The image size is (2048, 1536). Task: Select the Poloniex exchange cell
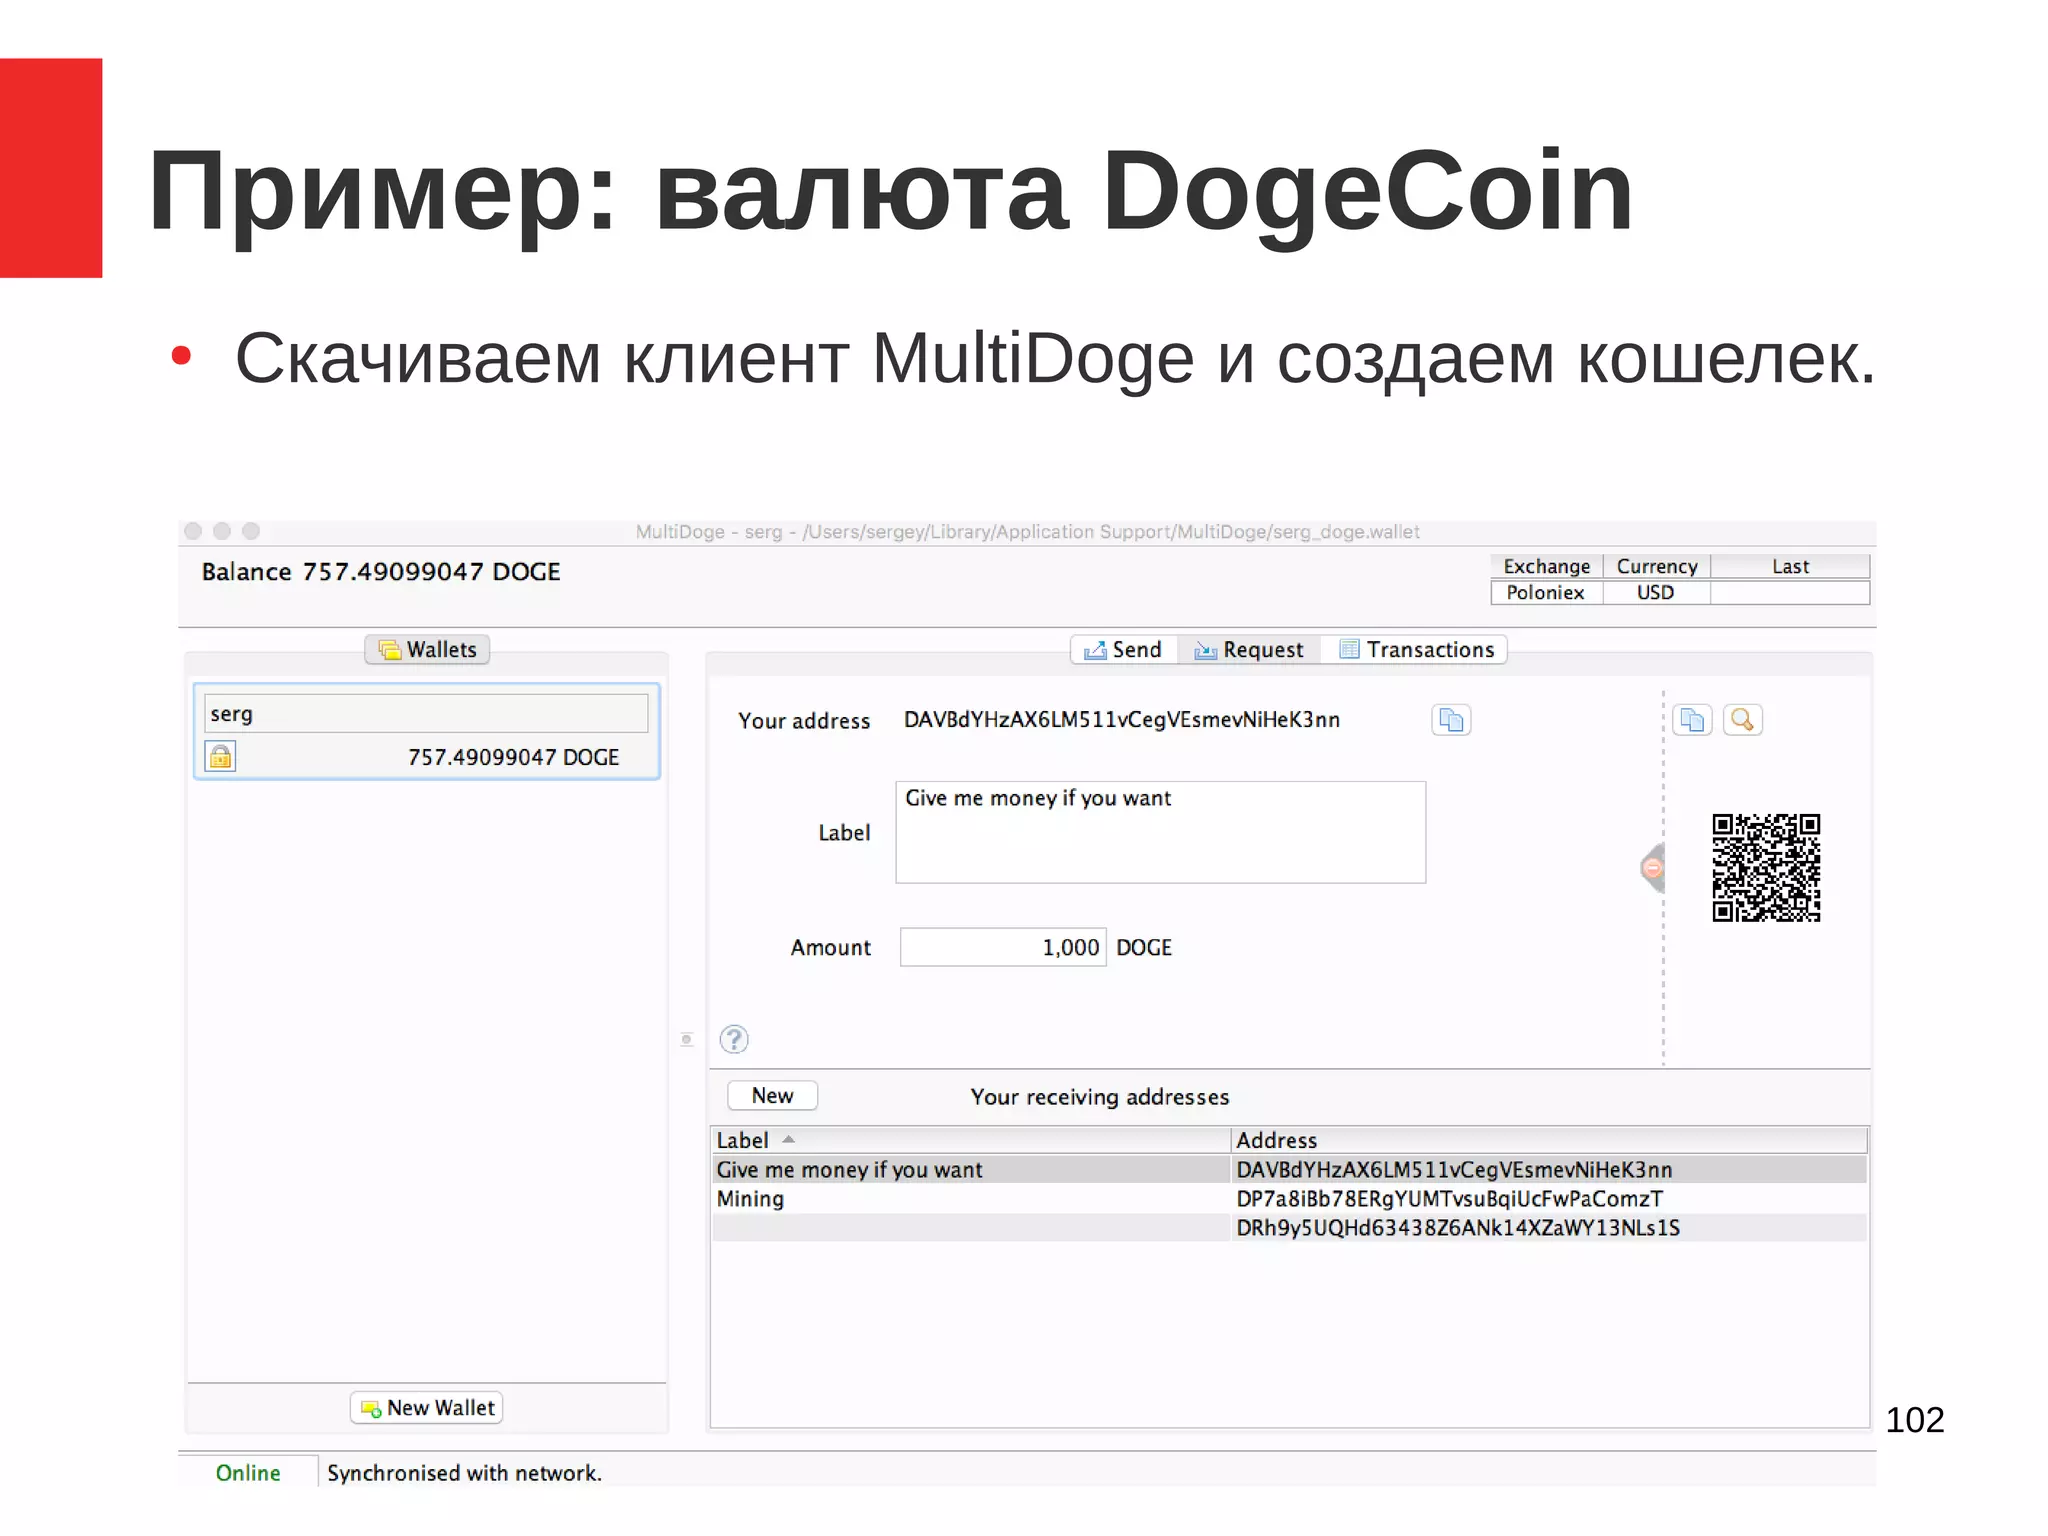pos(1546,592)
